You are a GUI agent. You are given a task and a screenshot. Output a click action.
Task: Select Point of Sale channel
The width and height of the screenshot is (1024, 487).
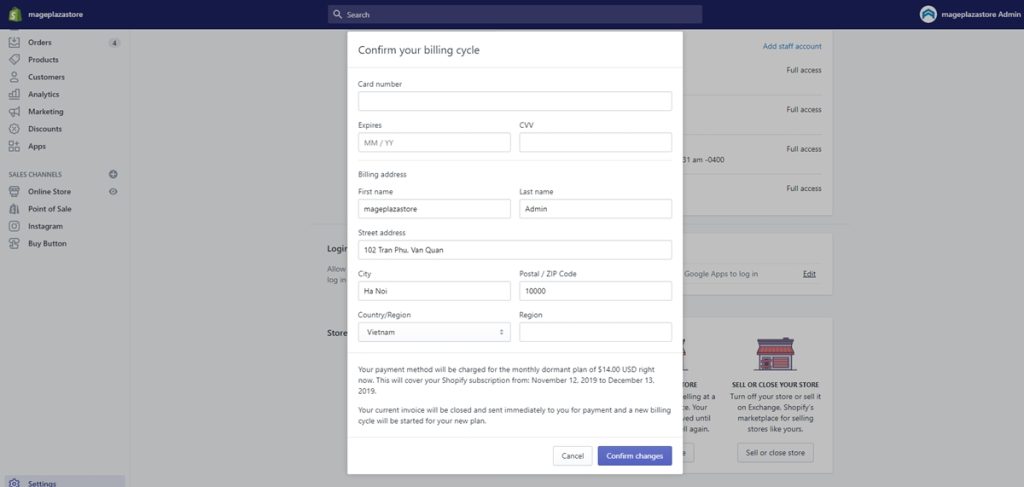click(49, 209)
